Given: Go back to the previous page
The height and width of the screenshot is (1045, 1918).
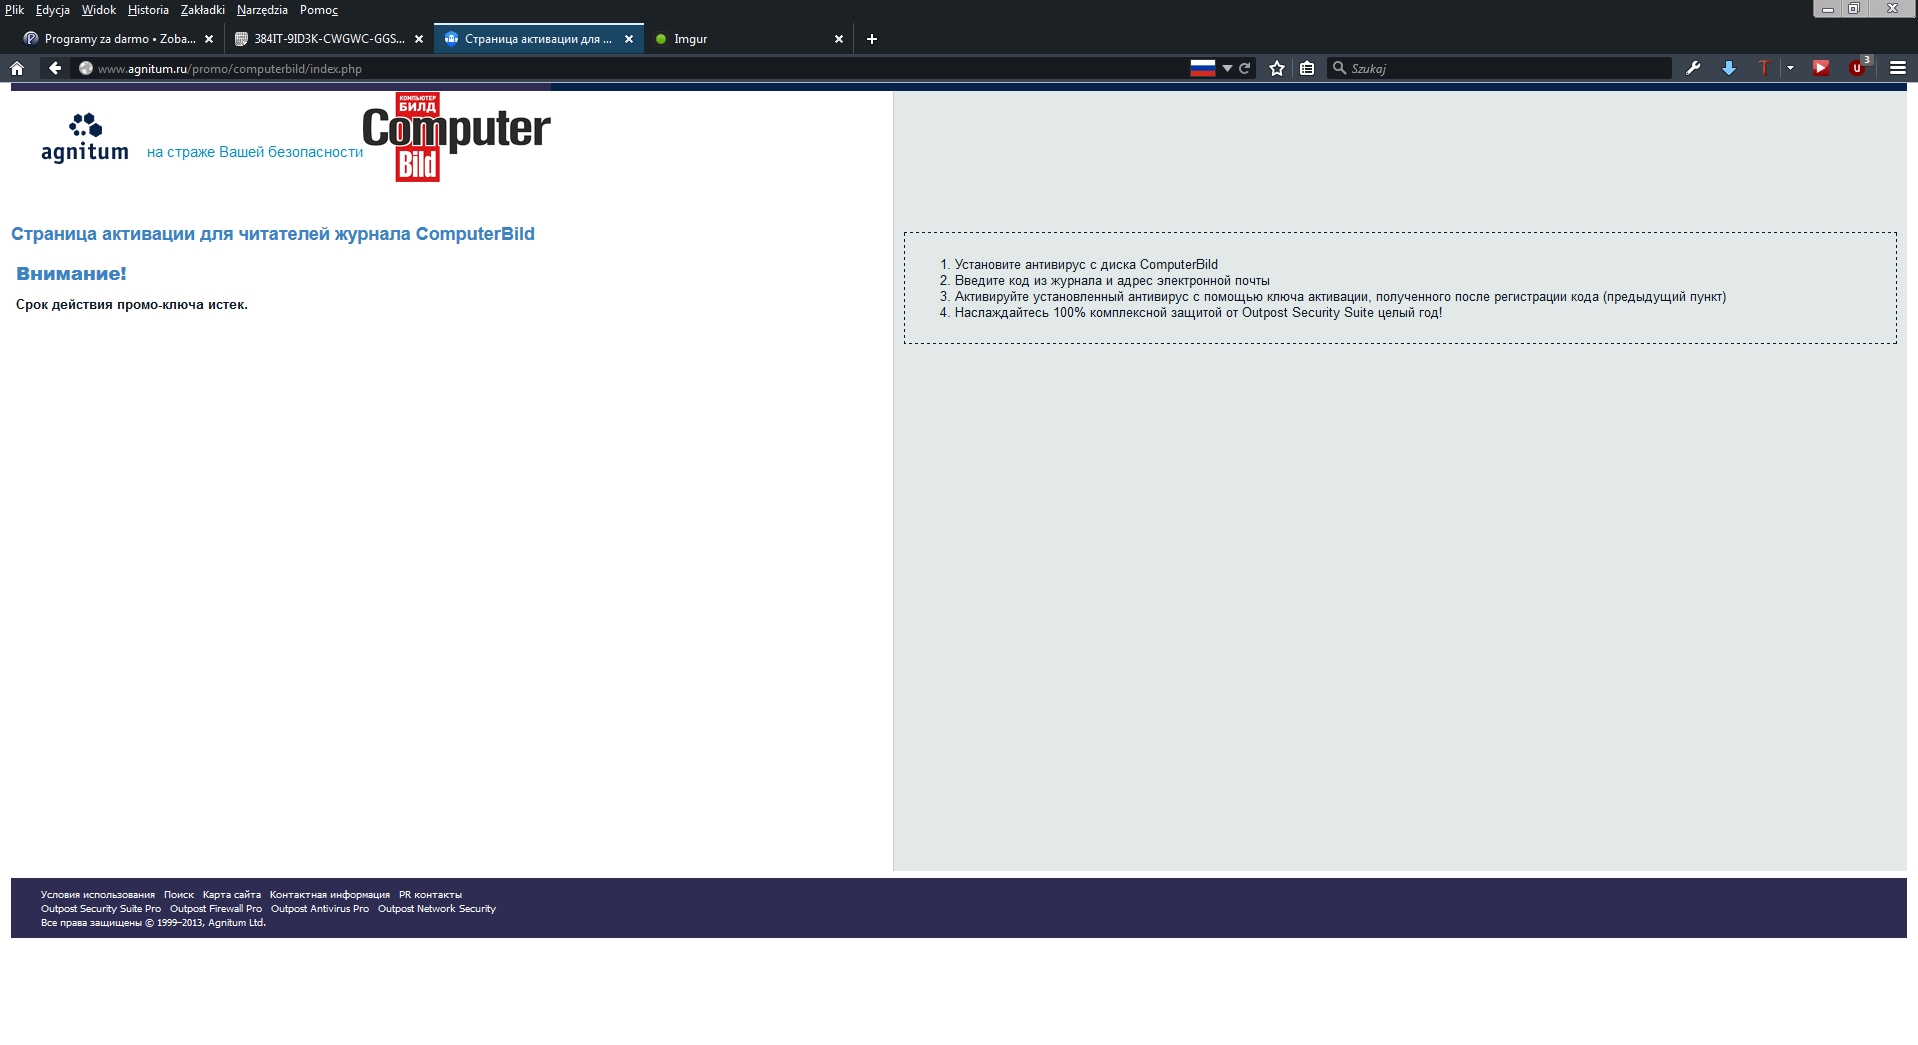Looking at the screenshot, I should click(x=55, y=68).
